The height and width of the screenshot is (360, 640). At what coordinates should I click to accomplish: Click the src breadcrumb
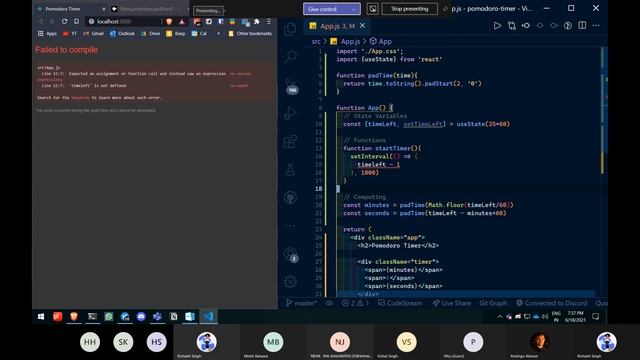[x=316, y=41]
